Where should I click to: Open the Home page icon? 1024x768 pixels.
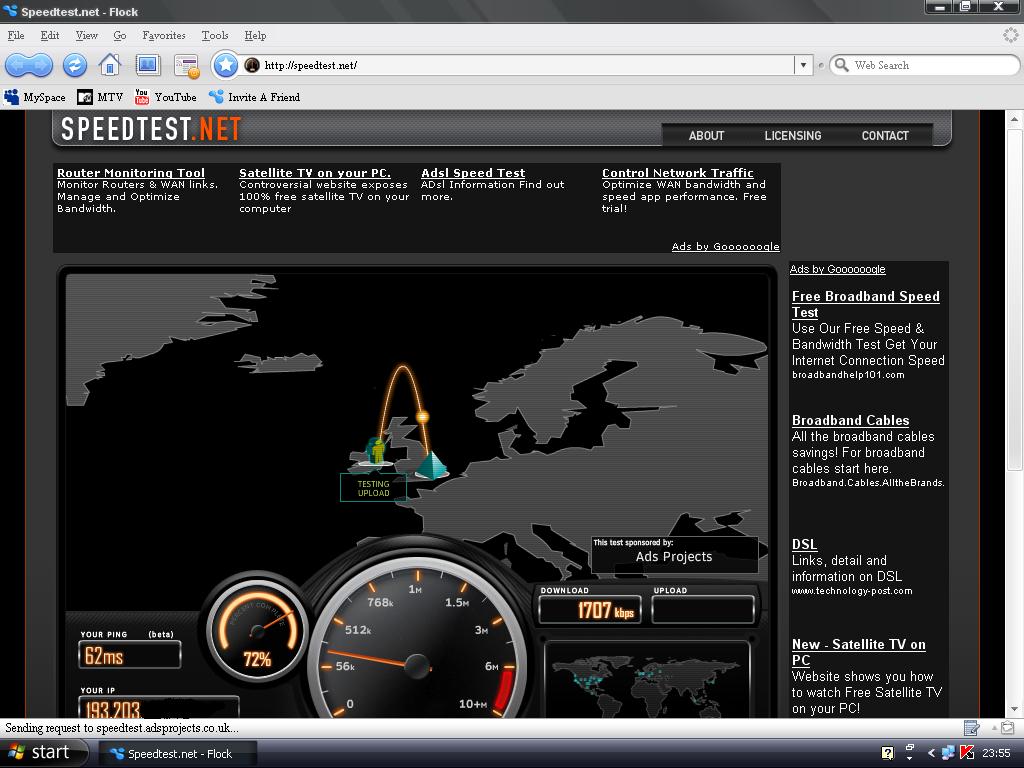(110, 65)
